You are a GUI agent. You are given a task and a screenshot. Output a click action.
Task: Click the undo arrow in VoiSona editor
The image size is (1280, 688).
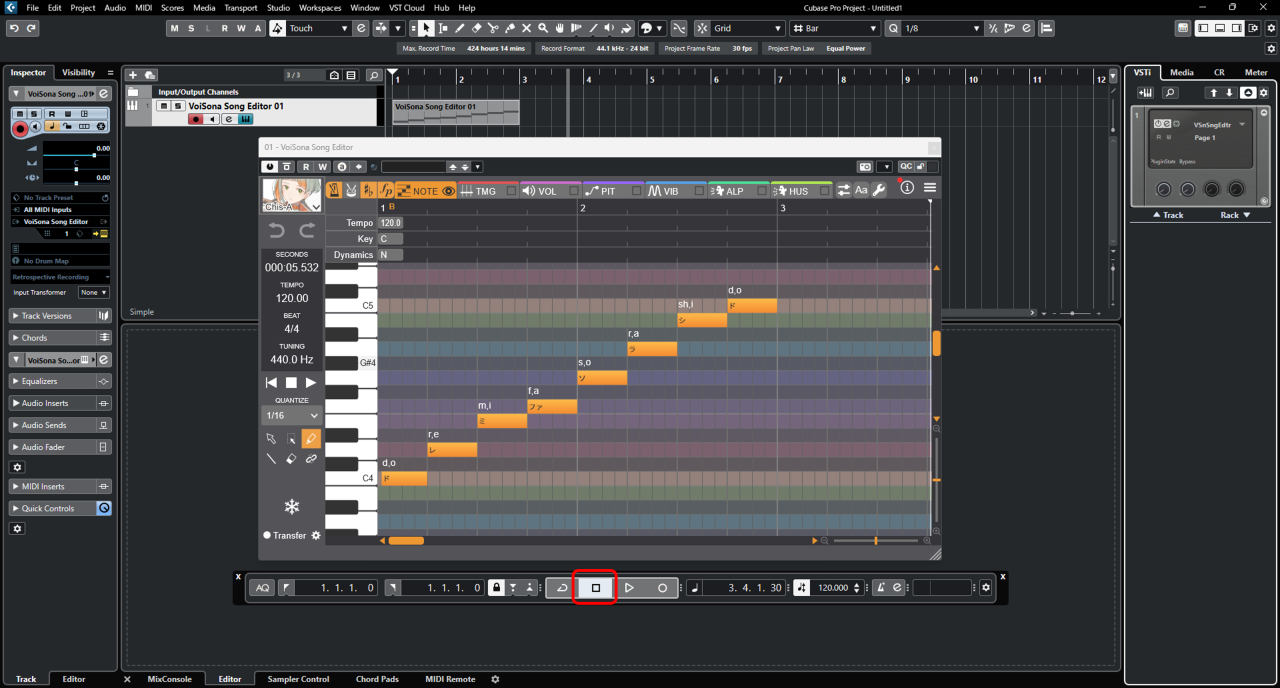tap(277, 231)
